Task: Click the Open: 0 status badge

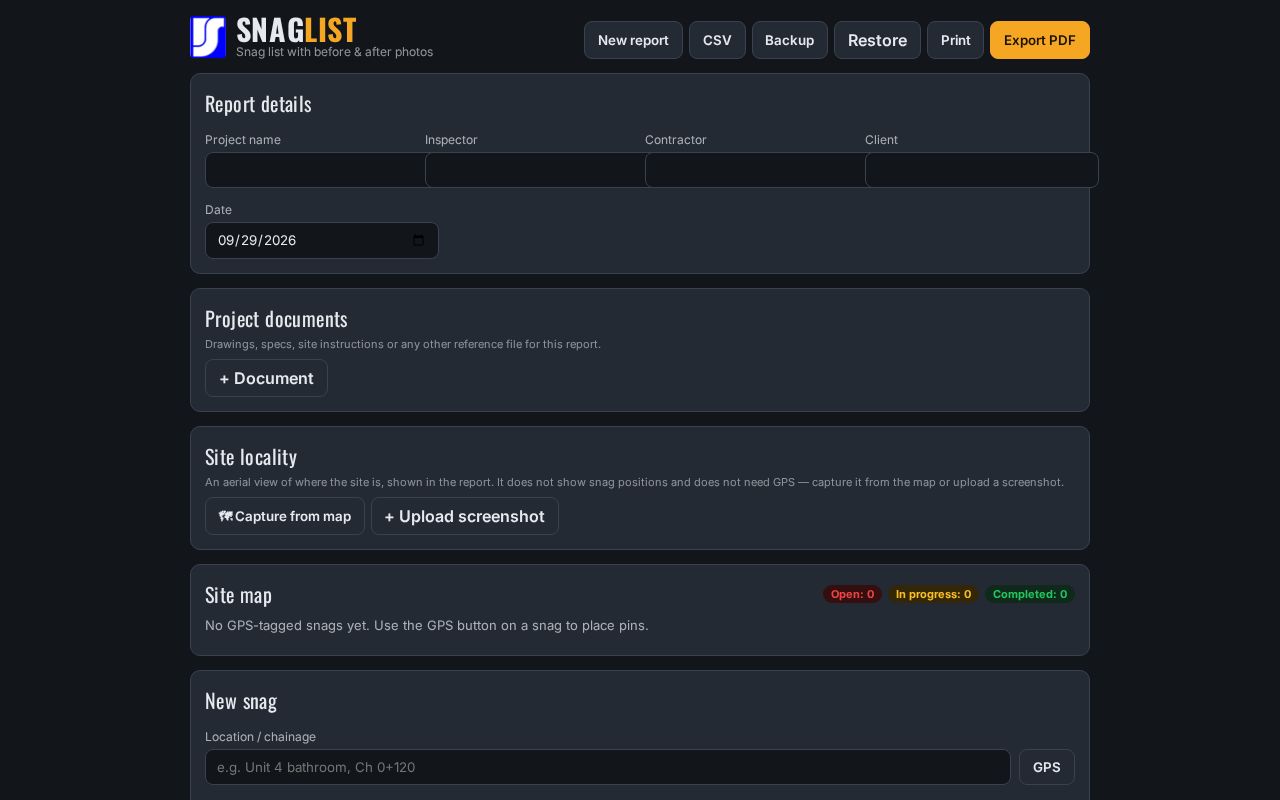Action: (x=853, y=594)
